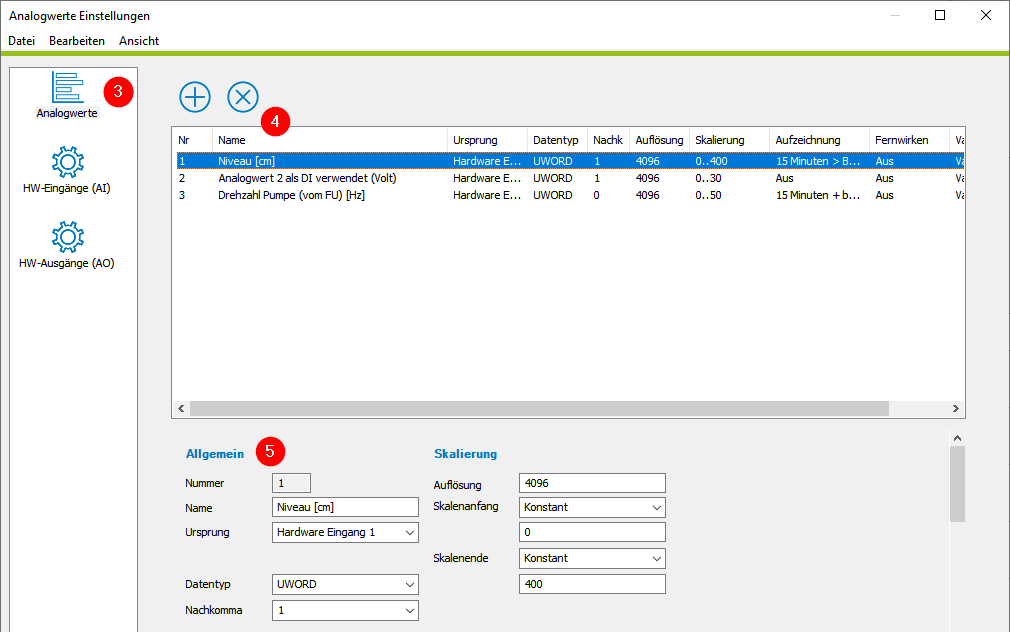Click the Auflösung input field with 4096
This screenshot has width=1010, height=632.
[x=592, y=483]
